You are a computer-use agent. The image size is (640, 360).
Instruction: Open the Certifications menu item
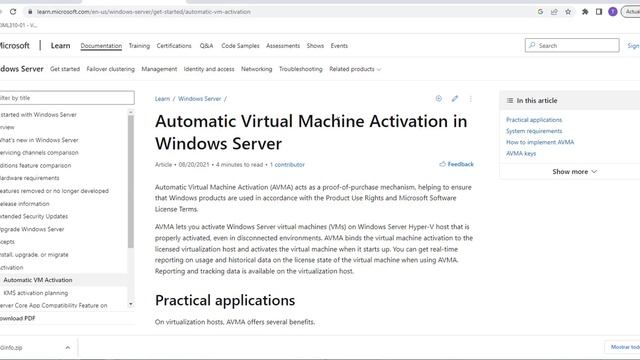[x=174, y=46]
